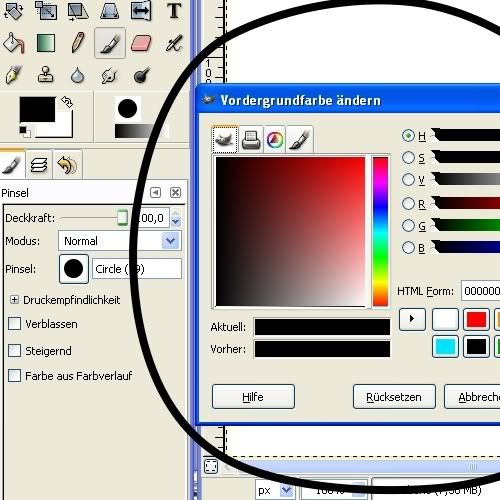Check the Steigernd option
The height and width of the screenshot is (500, 500).
[14, 350]
